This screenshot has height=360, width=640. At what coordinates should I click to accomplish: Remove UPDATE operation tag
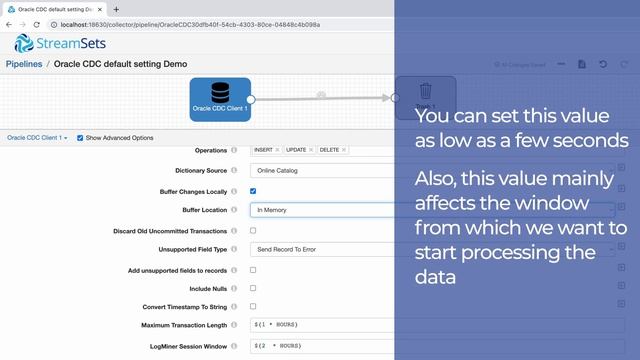coord(311,150)
